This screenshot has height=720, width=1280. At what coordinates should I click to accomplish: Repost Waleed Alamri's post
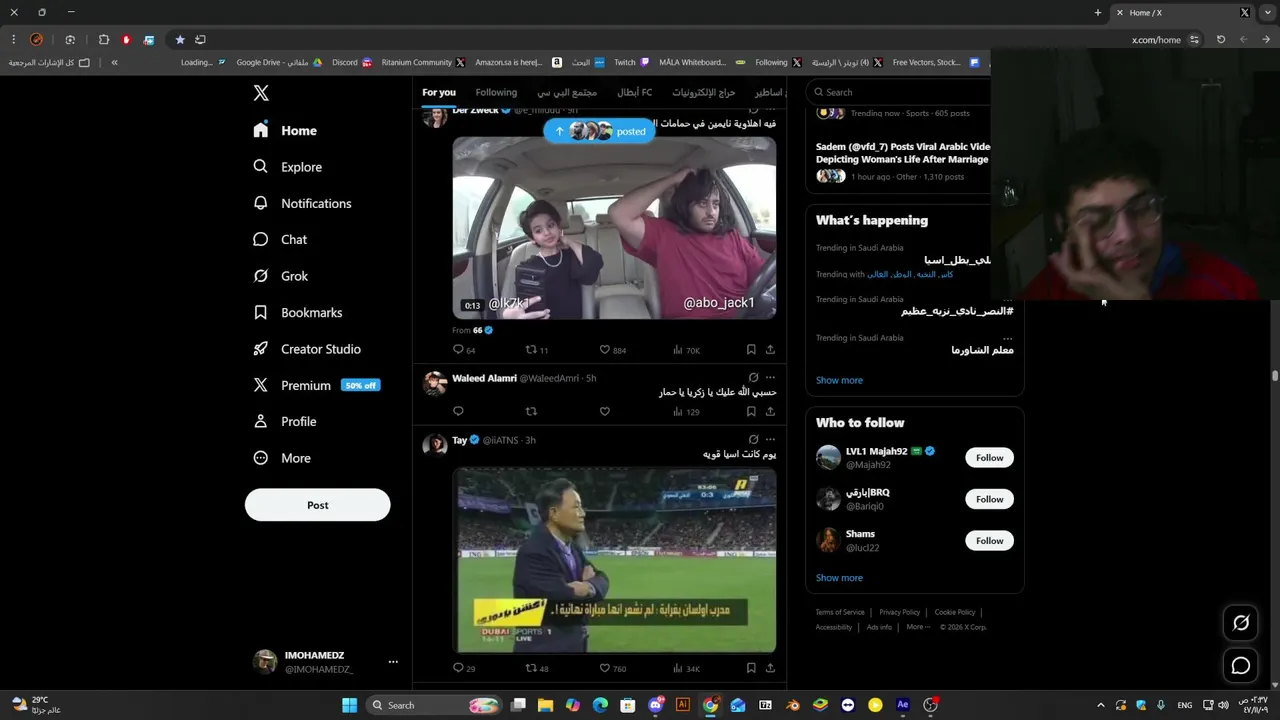531,411
